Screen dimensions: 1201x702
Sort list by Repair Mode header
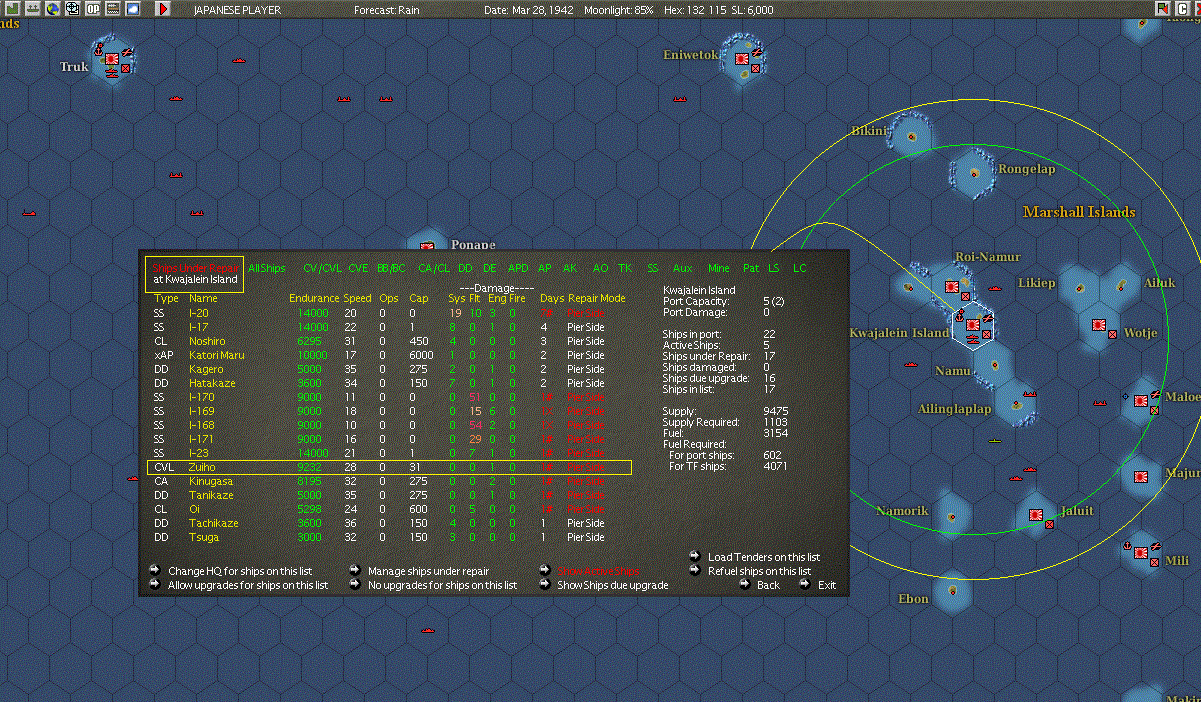click(597, 298)
